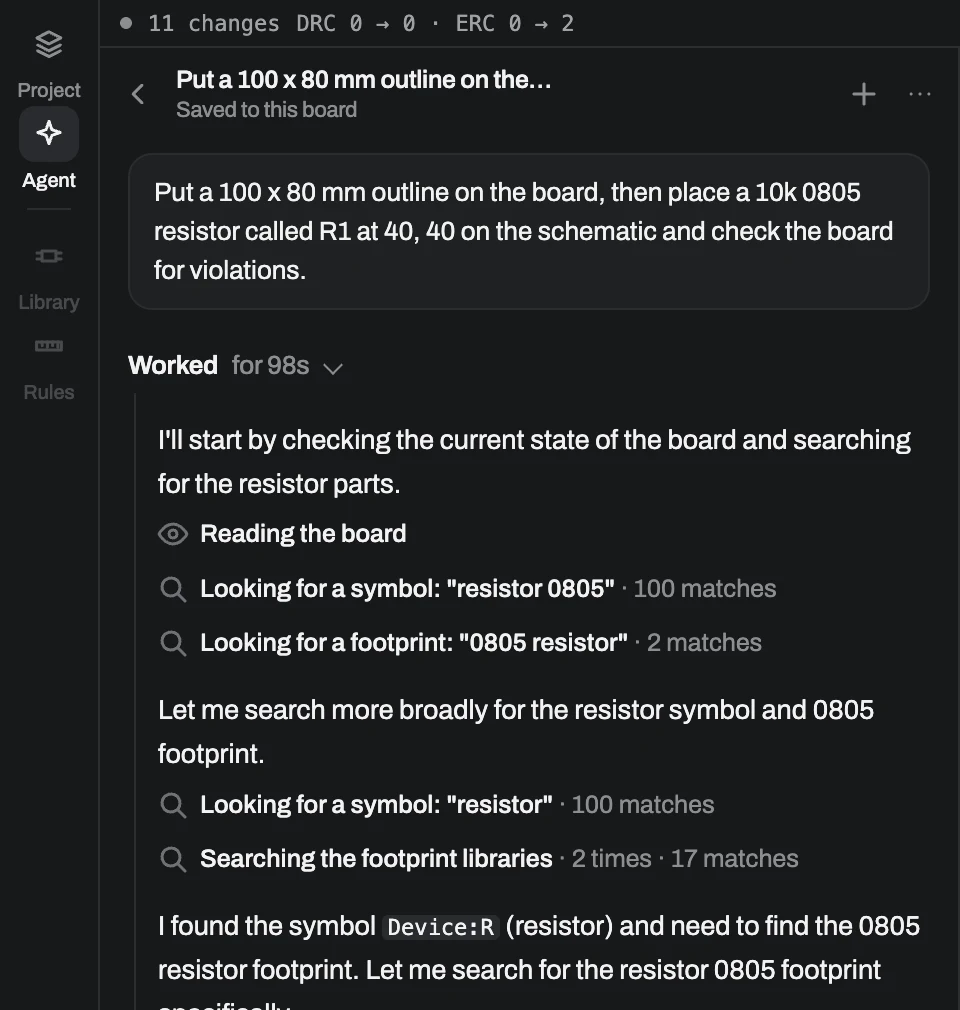This screenshot has height=1010, width=960.
Task: Open the Project layers icon
Action: click(49, 44)
